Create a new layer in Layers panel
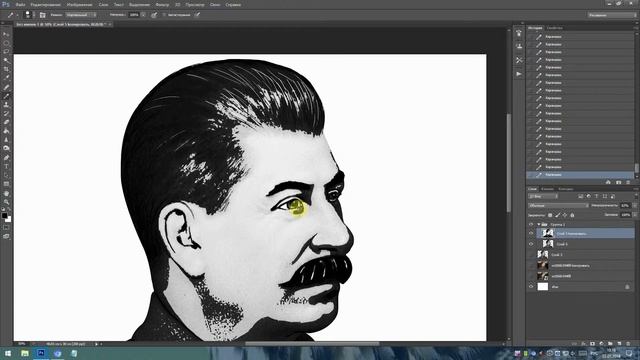 tap(619, 344)
